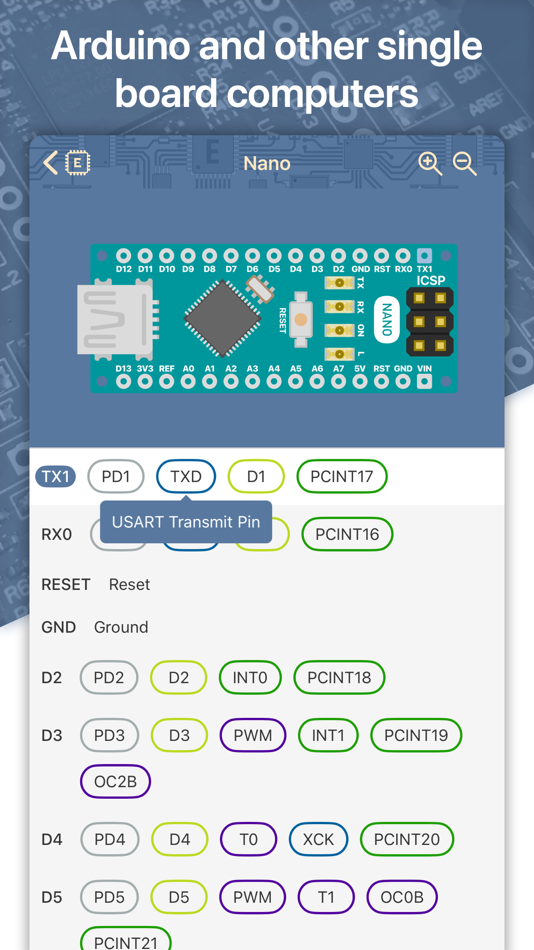This screenshot has width=534, height=950.
Task: Select the TX1 pin label in list
Action: pos(56,477)
